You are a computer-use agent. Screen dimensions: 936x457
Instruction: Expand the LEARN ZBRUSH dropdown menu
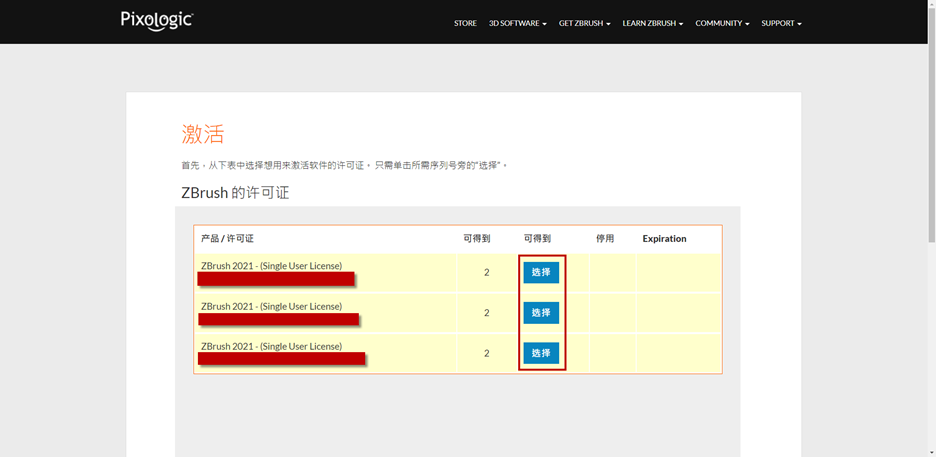(652, 23)
